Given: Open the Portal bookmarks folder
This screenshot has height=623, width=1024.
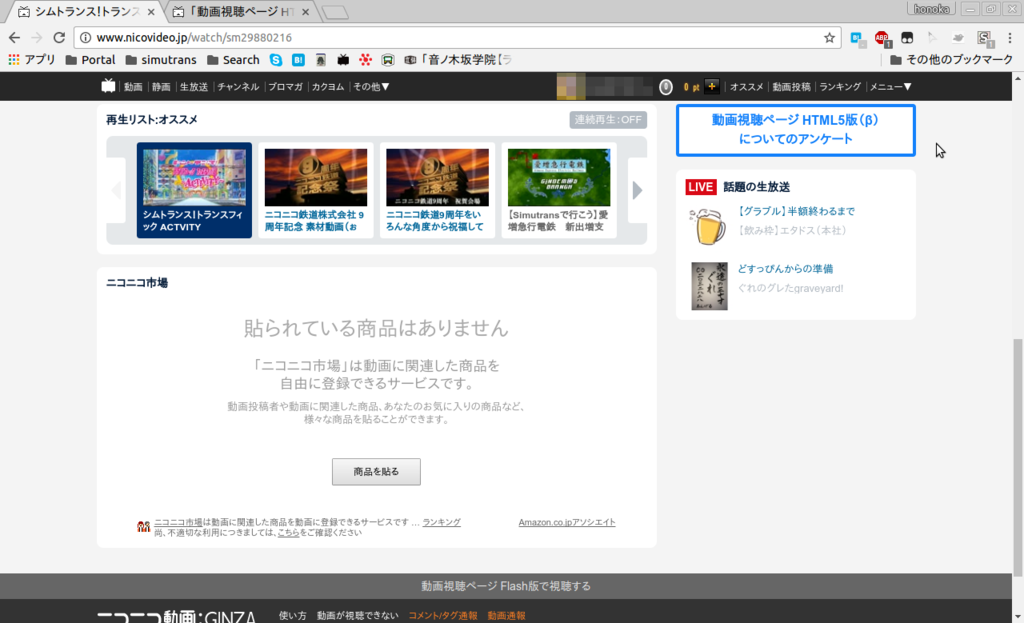Looking at the screenshot, I should (91, 59).
